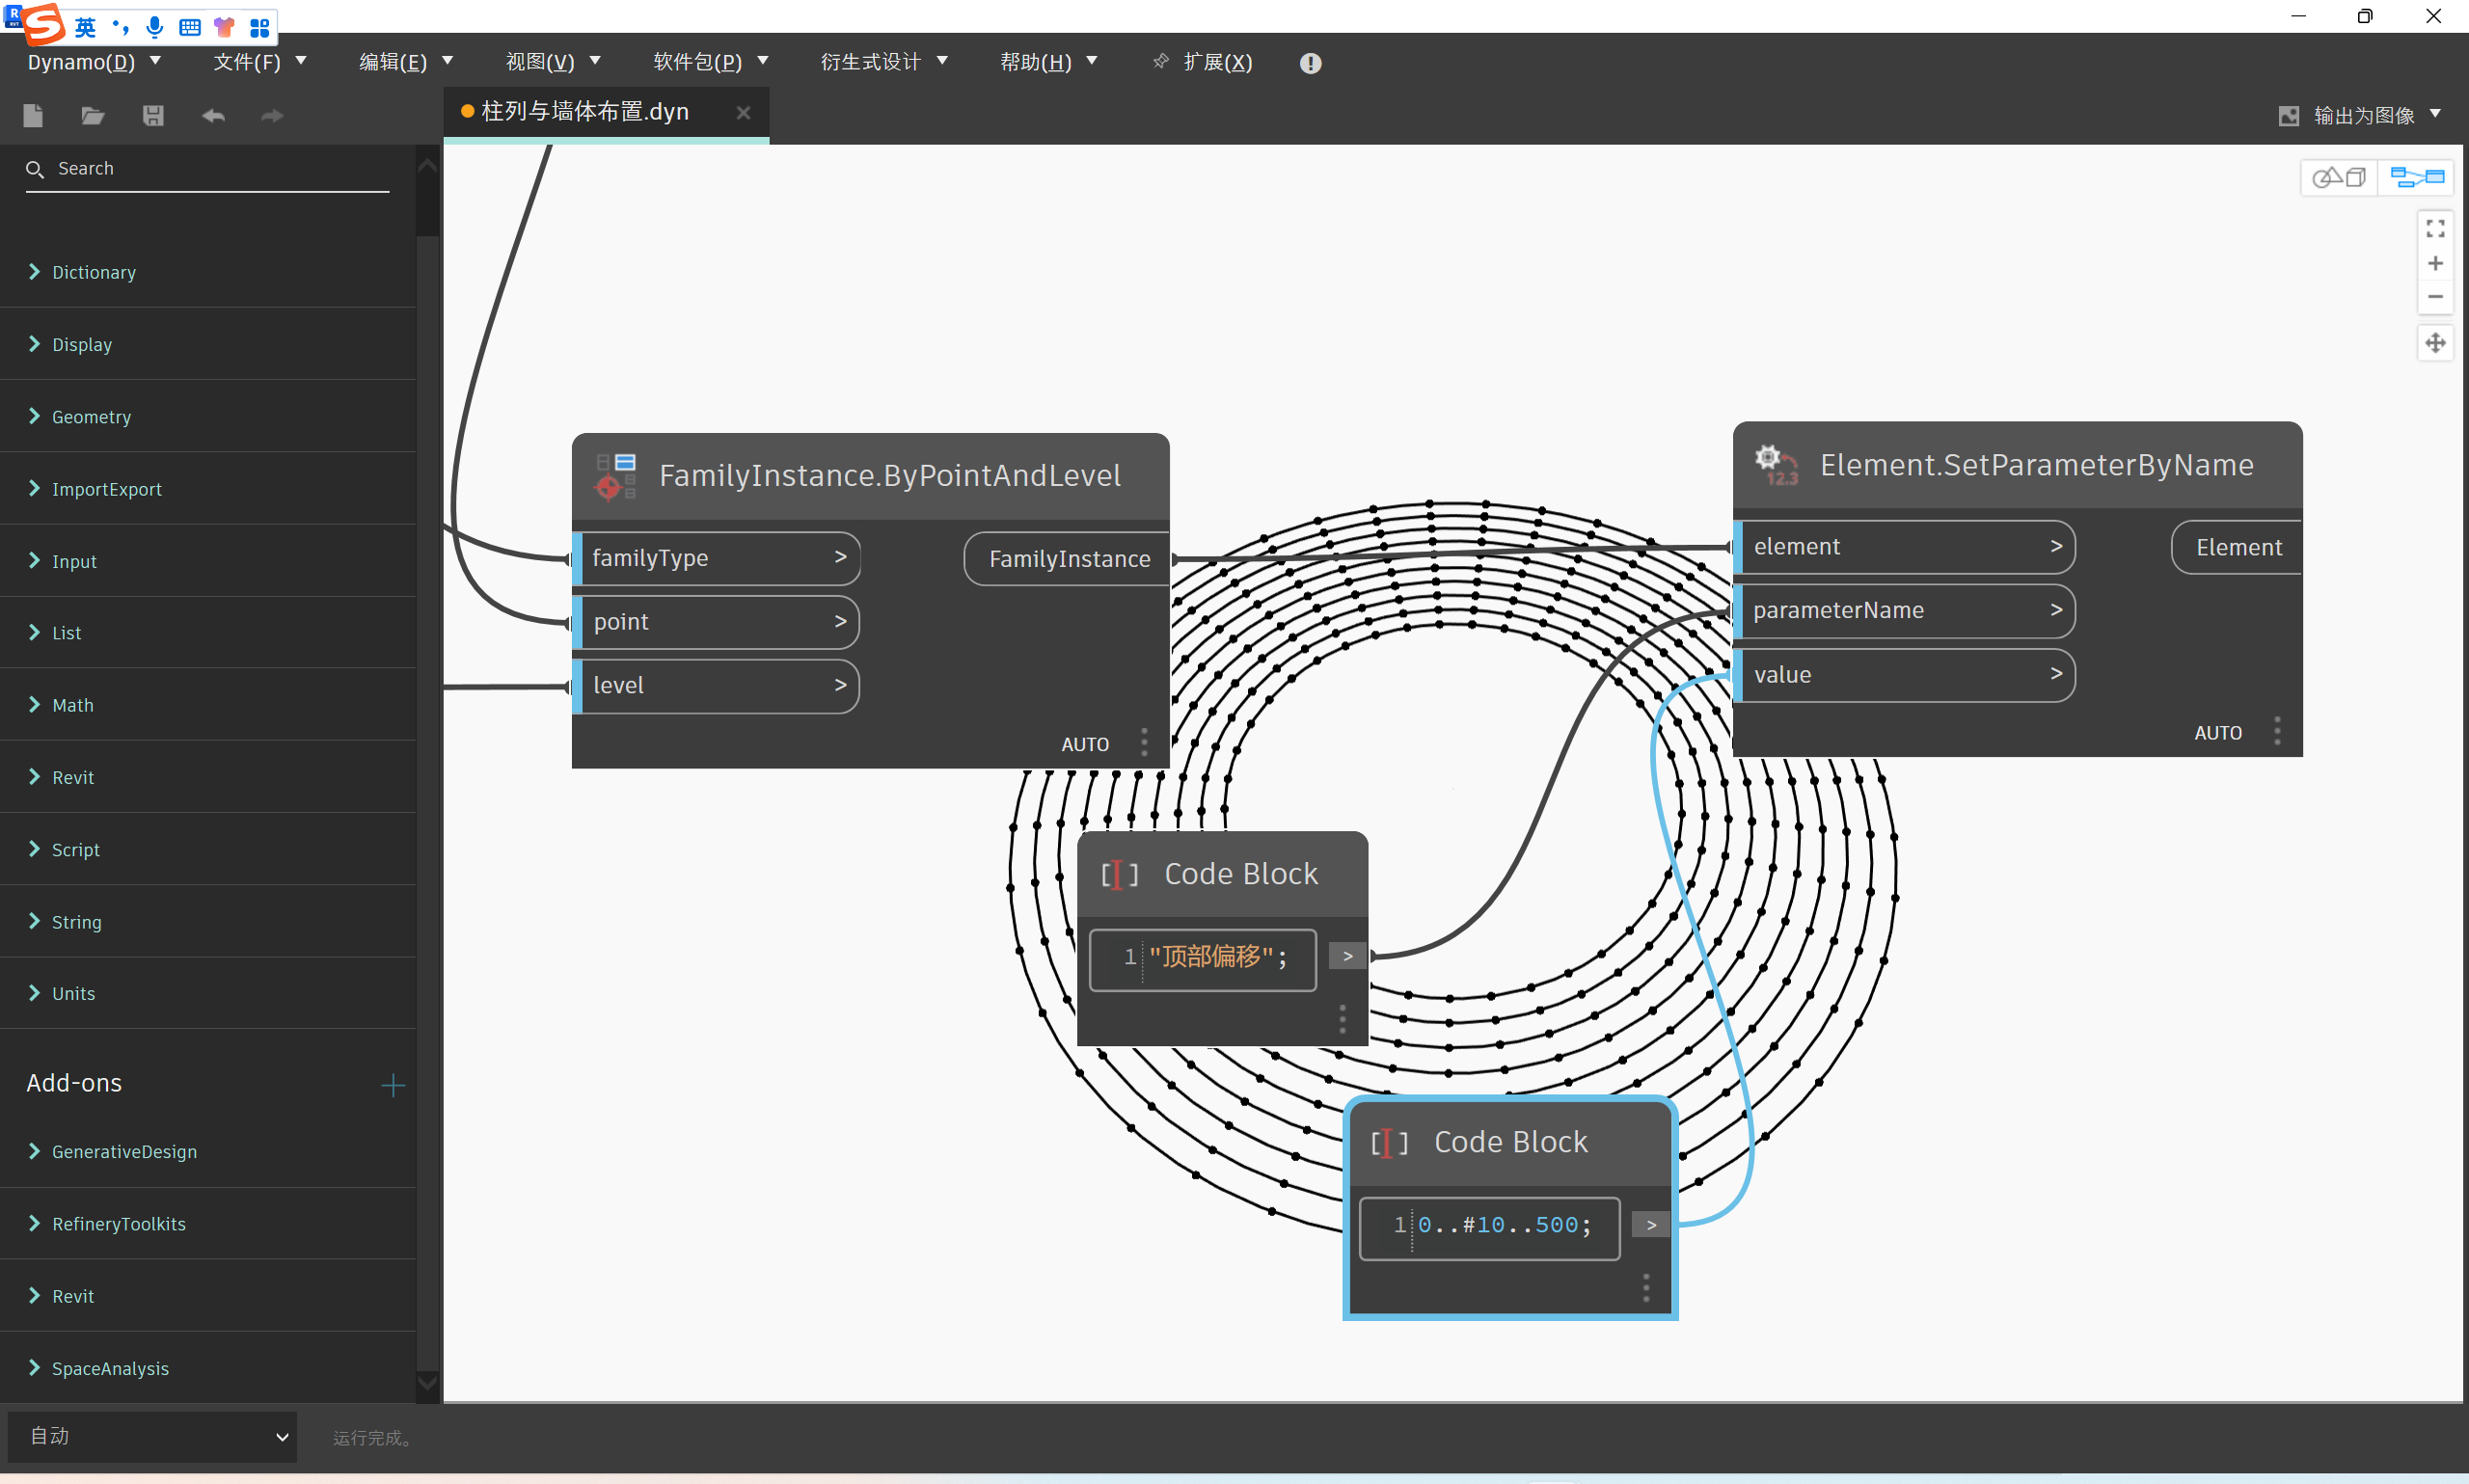Screen dimensions: 2469x1484
Task: Click the Undo arrow icon
Action: click(213, 116)
